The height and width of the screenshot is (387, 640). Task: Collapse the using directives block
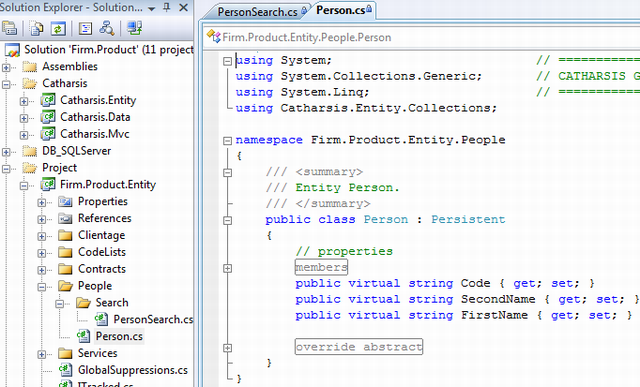227,61
